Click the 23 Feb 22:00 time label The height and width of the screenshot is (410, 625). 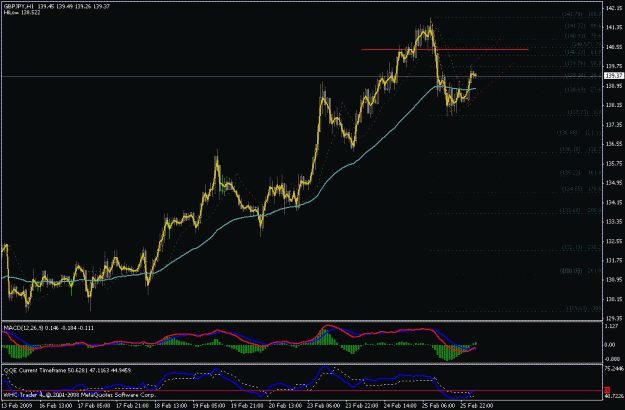pos(362,406)
